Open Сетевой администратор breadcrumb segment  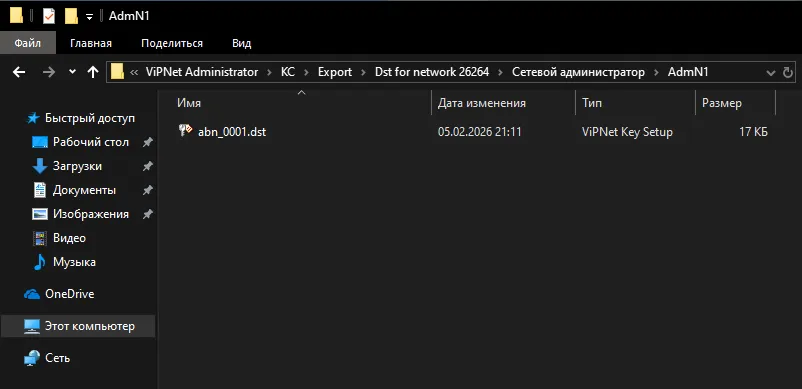(578, 72)
